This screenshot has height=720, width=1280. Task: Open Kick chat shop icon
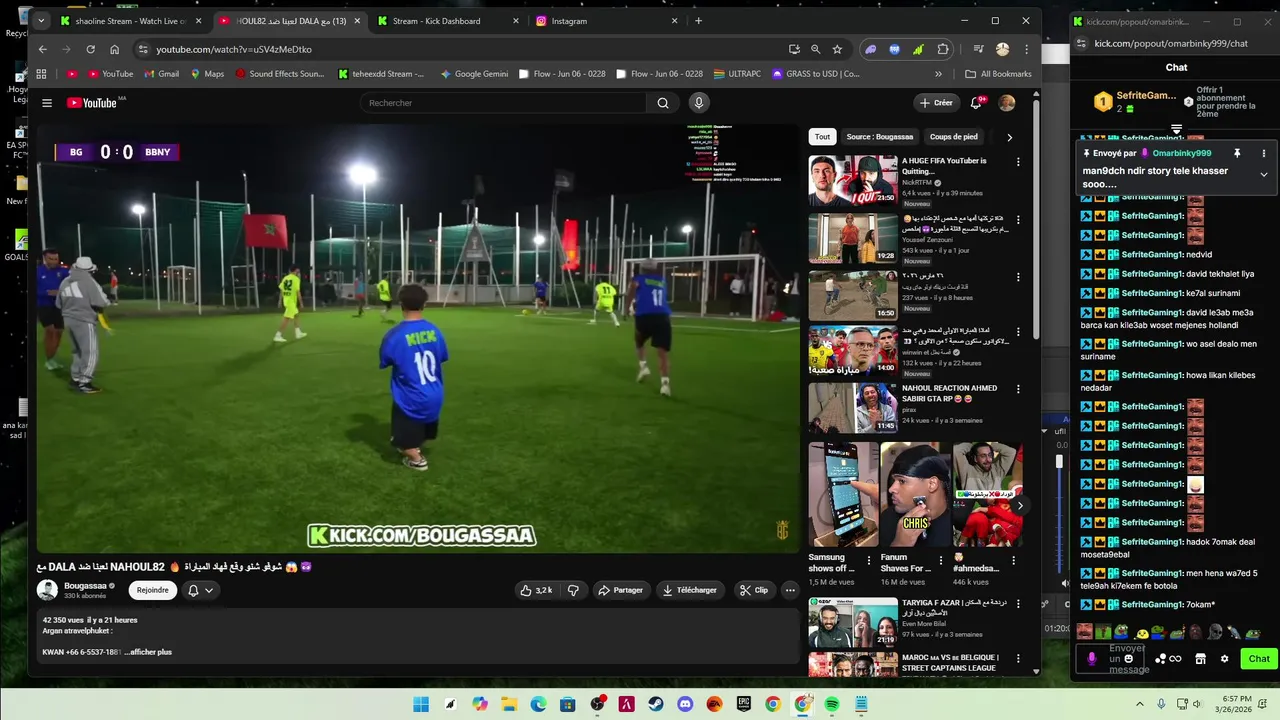(x=1200, y=658)
